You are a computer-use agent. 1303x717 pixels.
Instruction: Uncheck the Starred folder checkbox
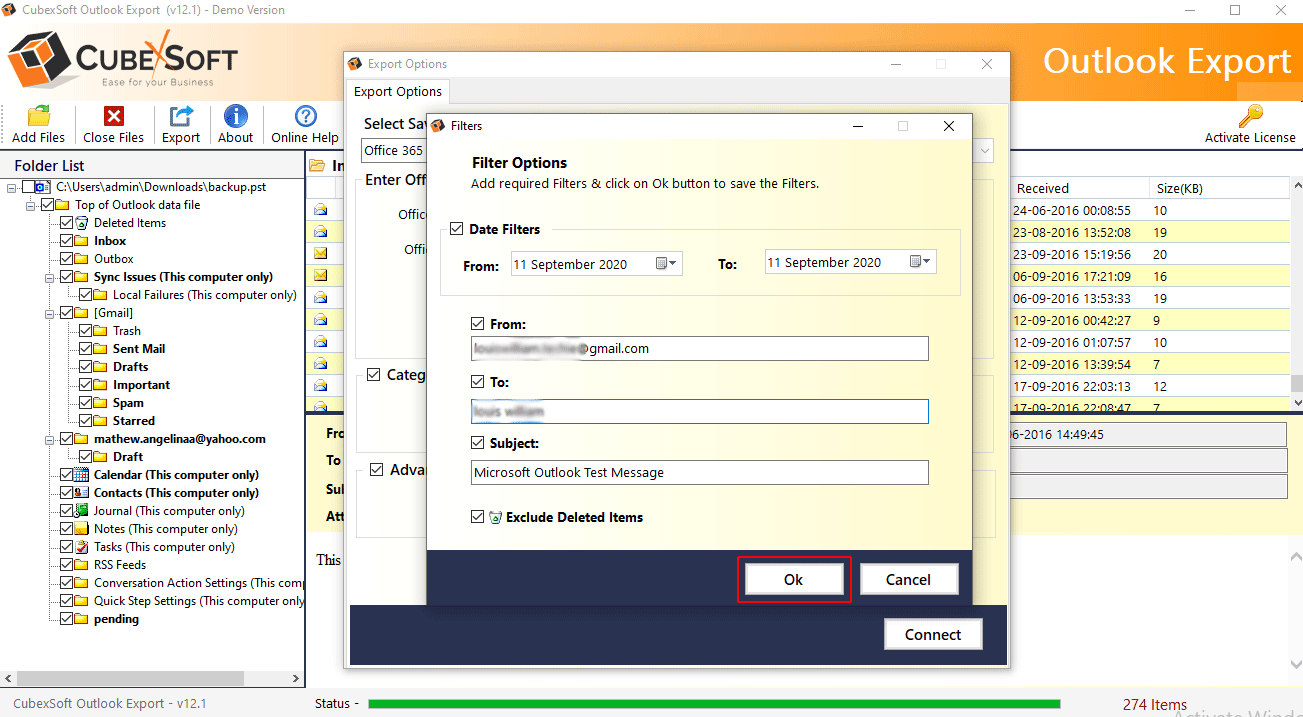85,421
